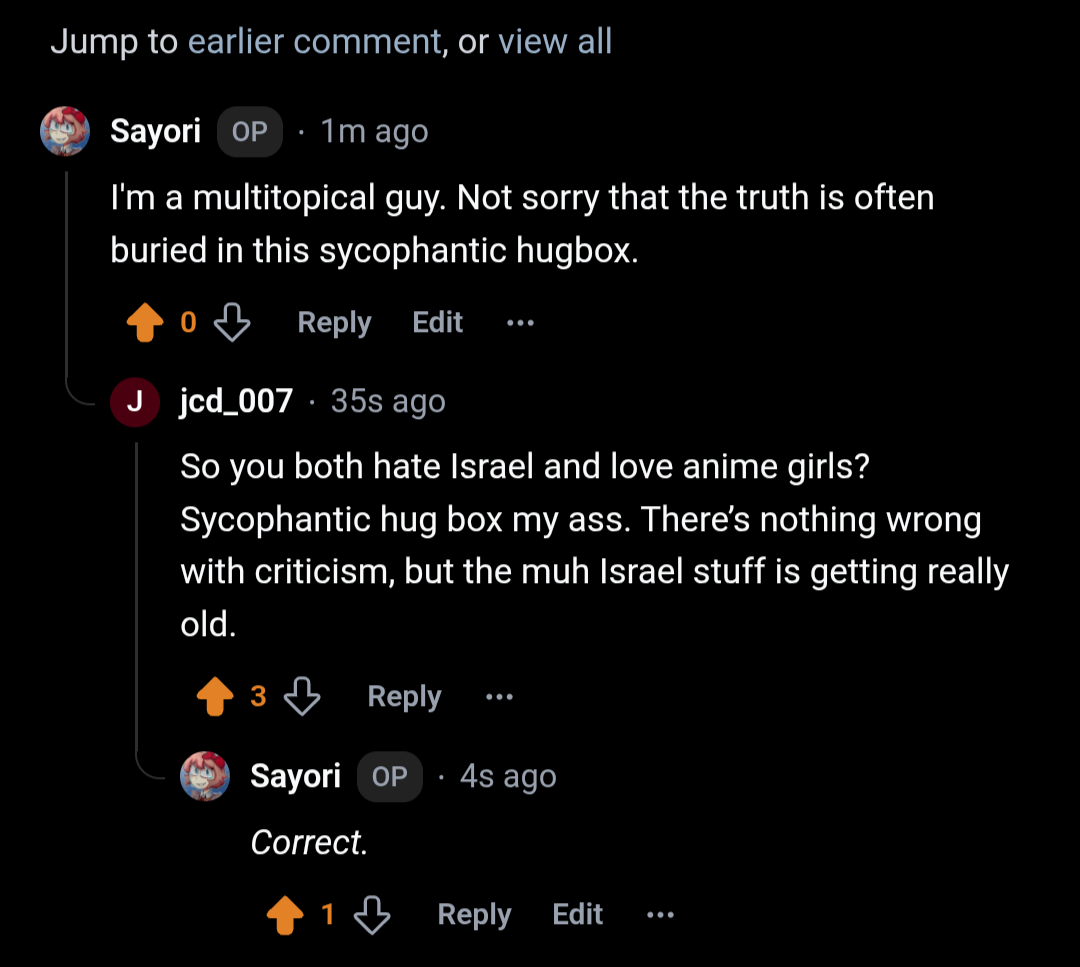Open Sayori's avatar on 'Correct.' reply
1080x967 pixels.
point(205,777)
